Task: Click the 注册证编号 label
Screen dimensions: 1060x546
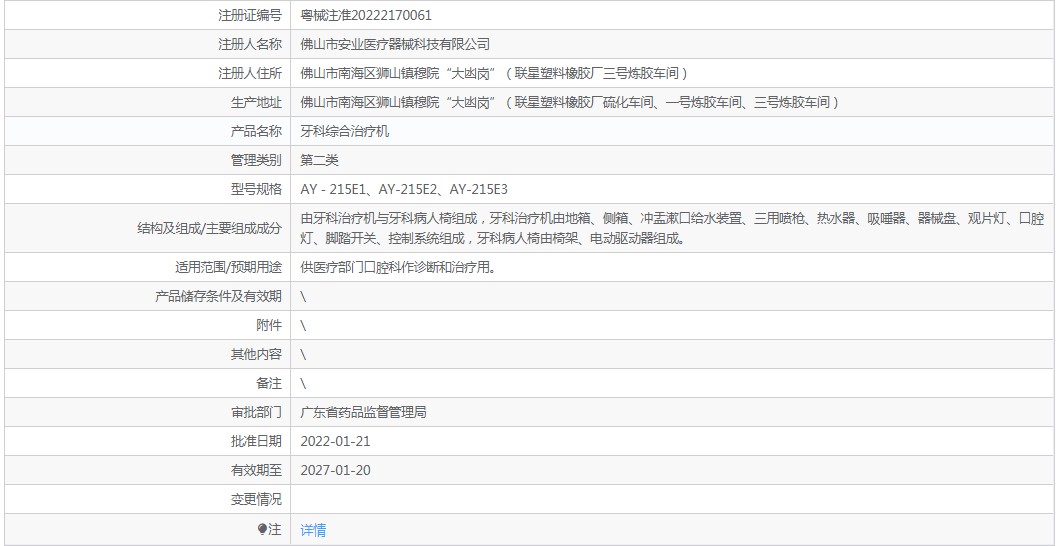Action: click(x=249, y=15)
